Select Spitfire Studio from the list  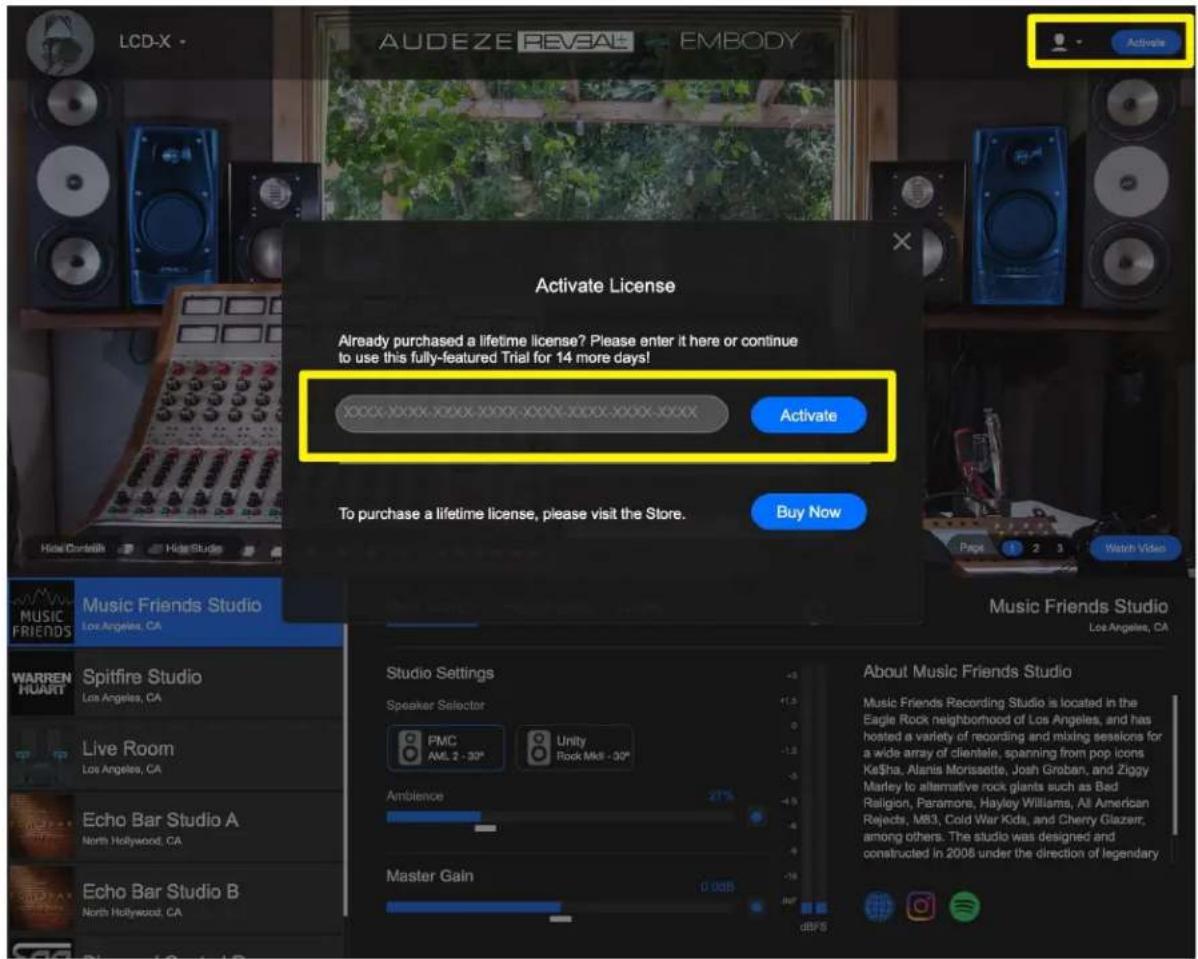[176, 684]
